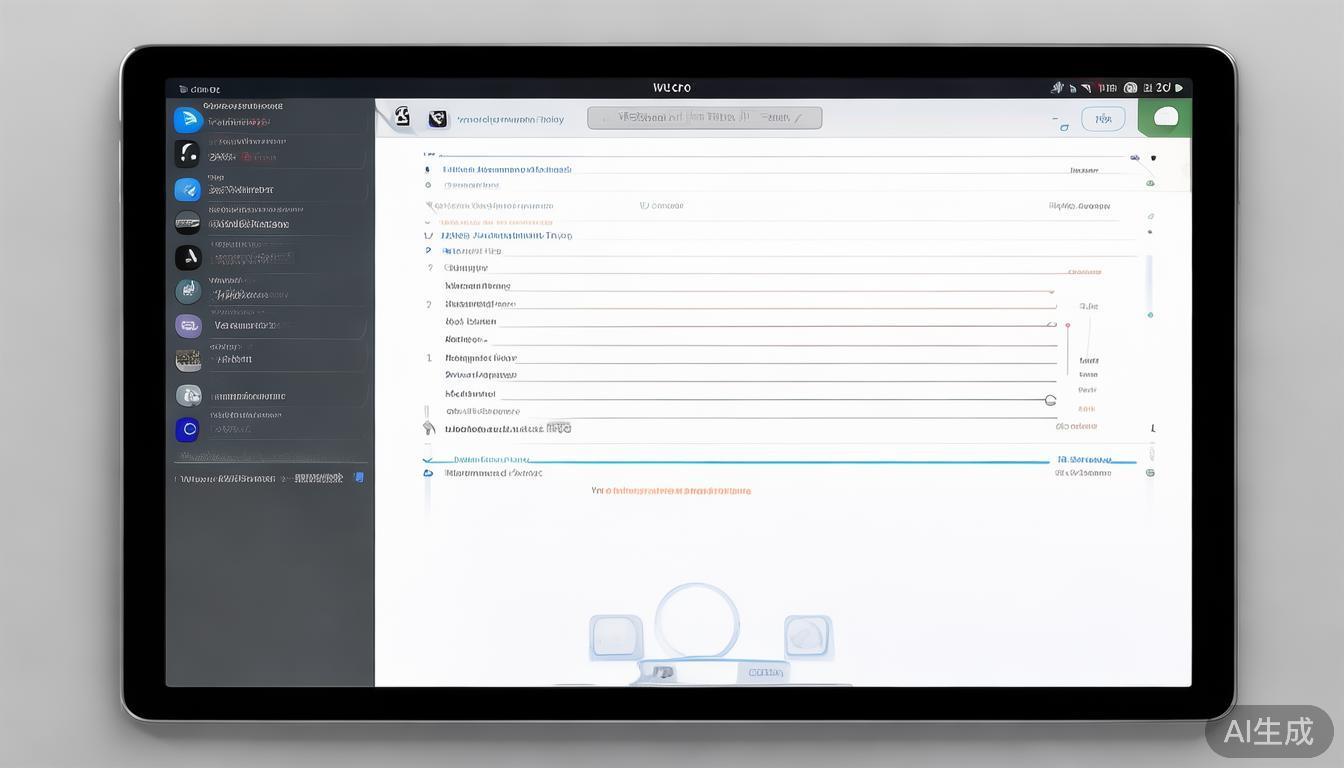Viewport: 1344px width, 768px height.
Task: Click the gray search field in the toolbar
Action: click(704, 118)
